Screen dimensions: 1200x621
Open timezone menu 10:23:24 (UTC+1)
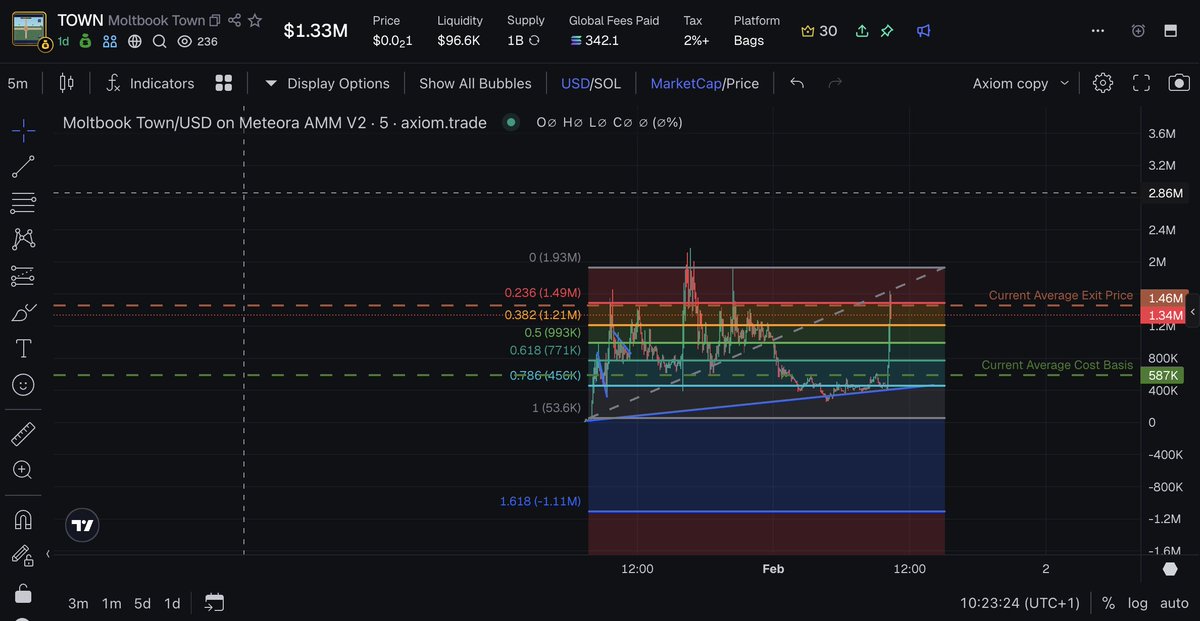pos(1020,603)
